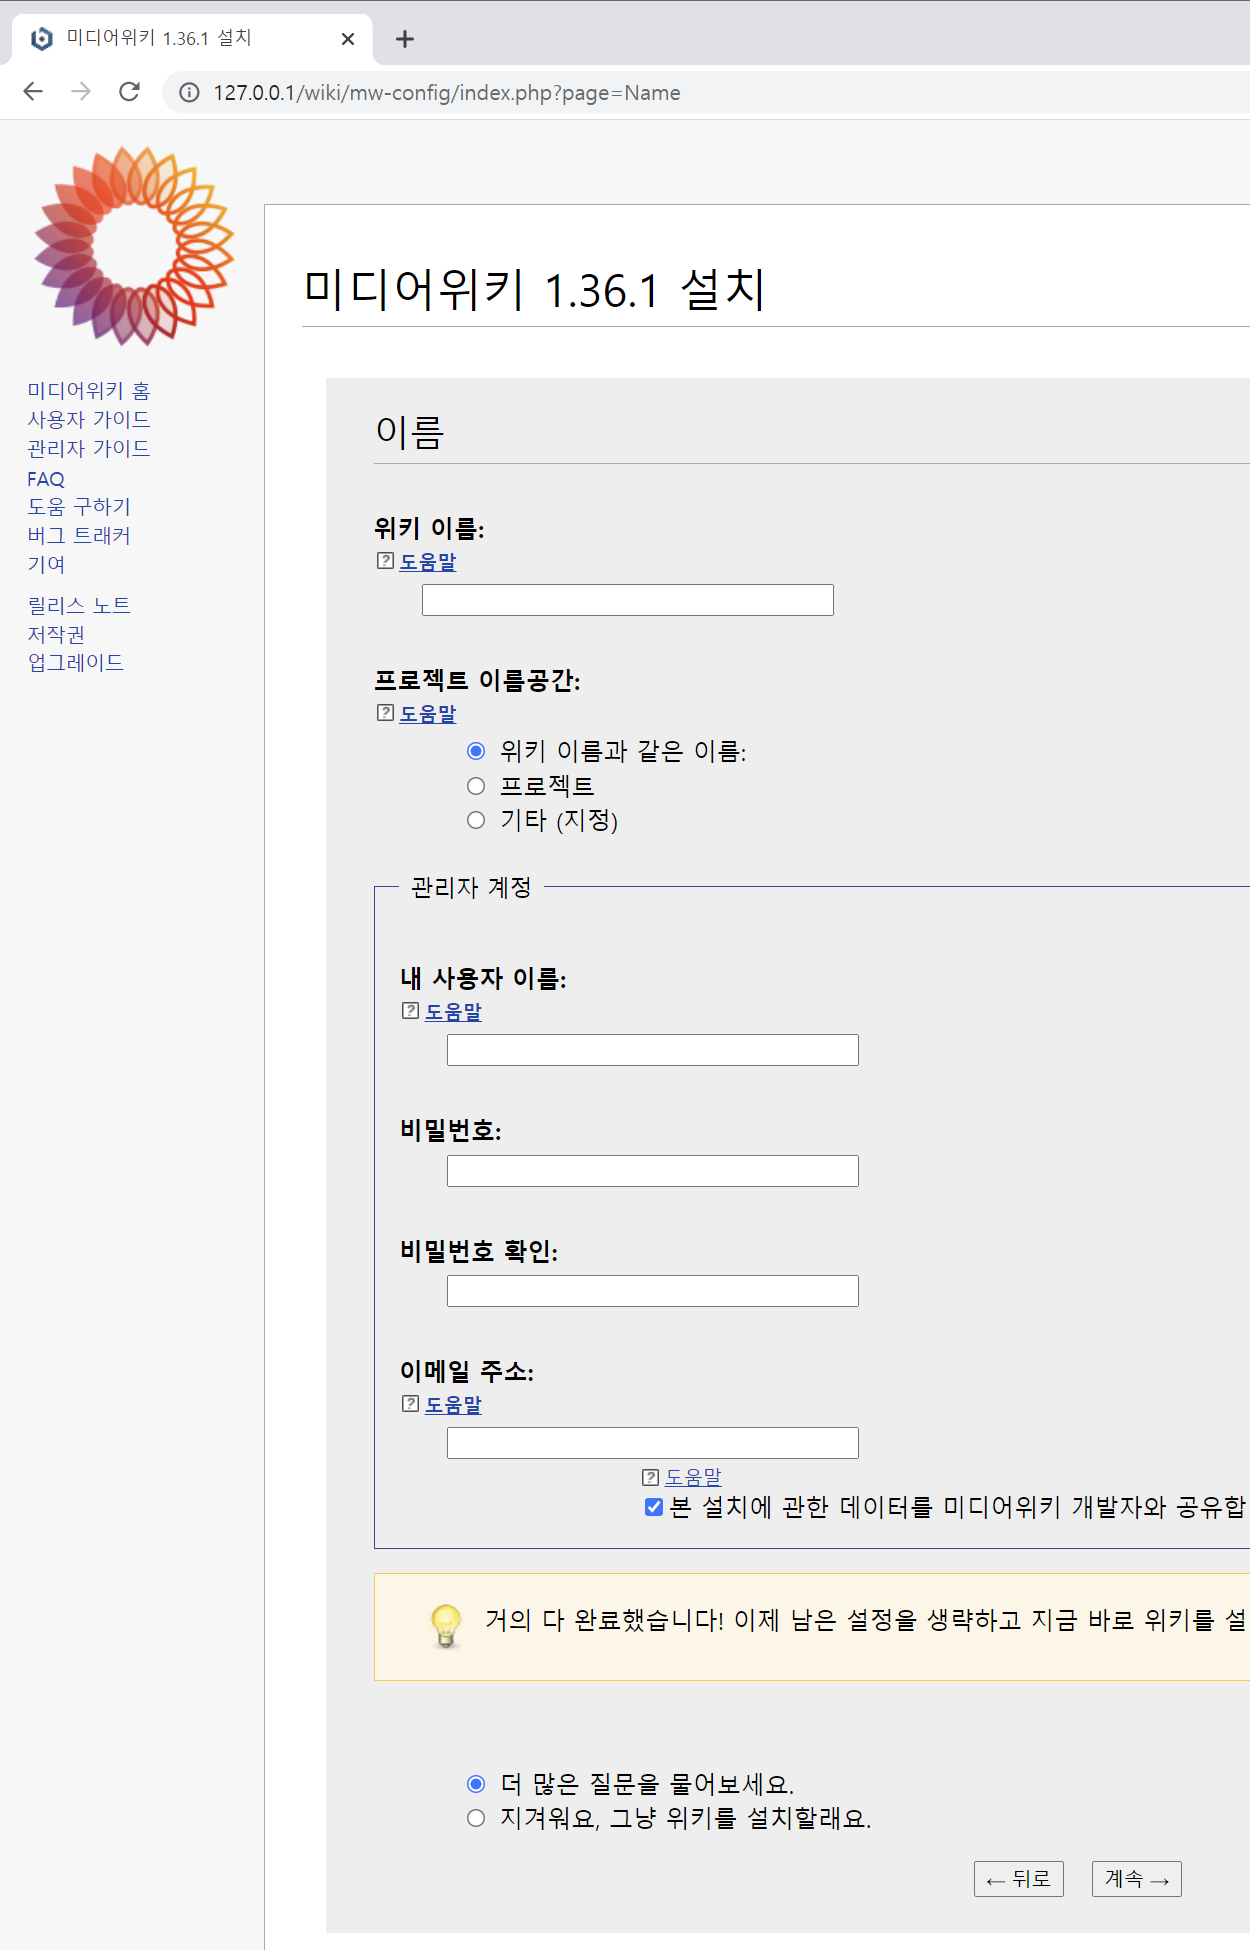Click the help icon under 위키 이름
This screenshot has width=1250, height=1950.
[385, 561]
